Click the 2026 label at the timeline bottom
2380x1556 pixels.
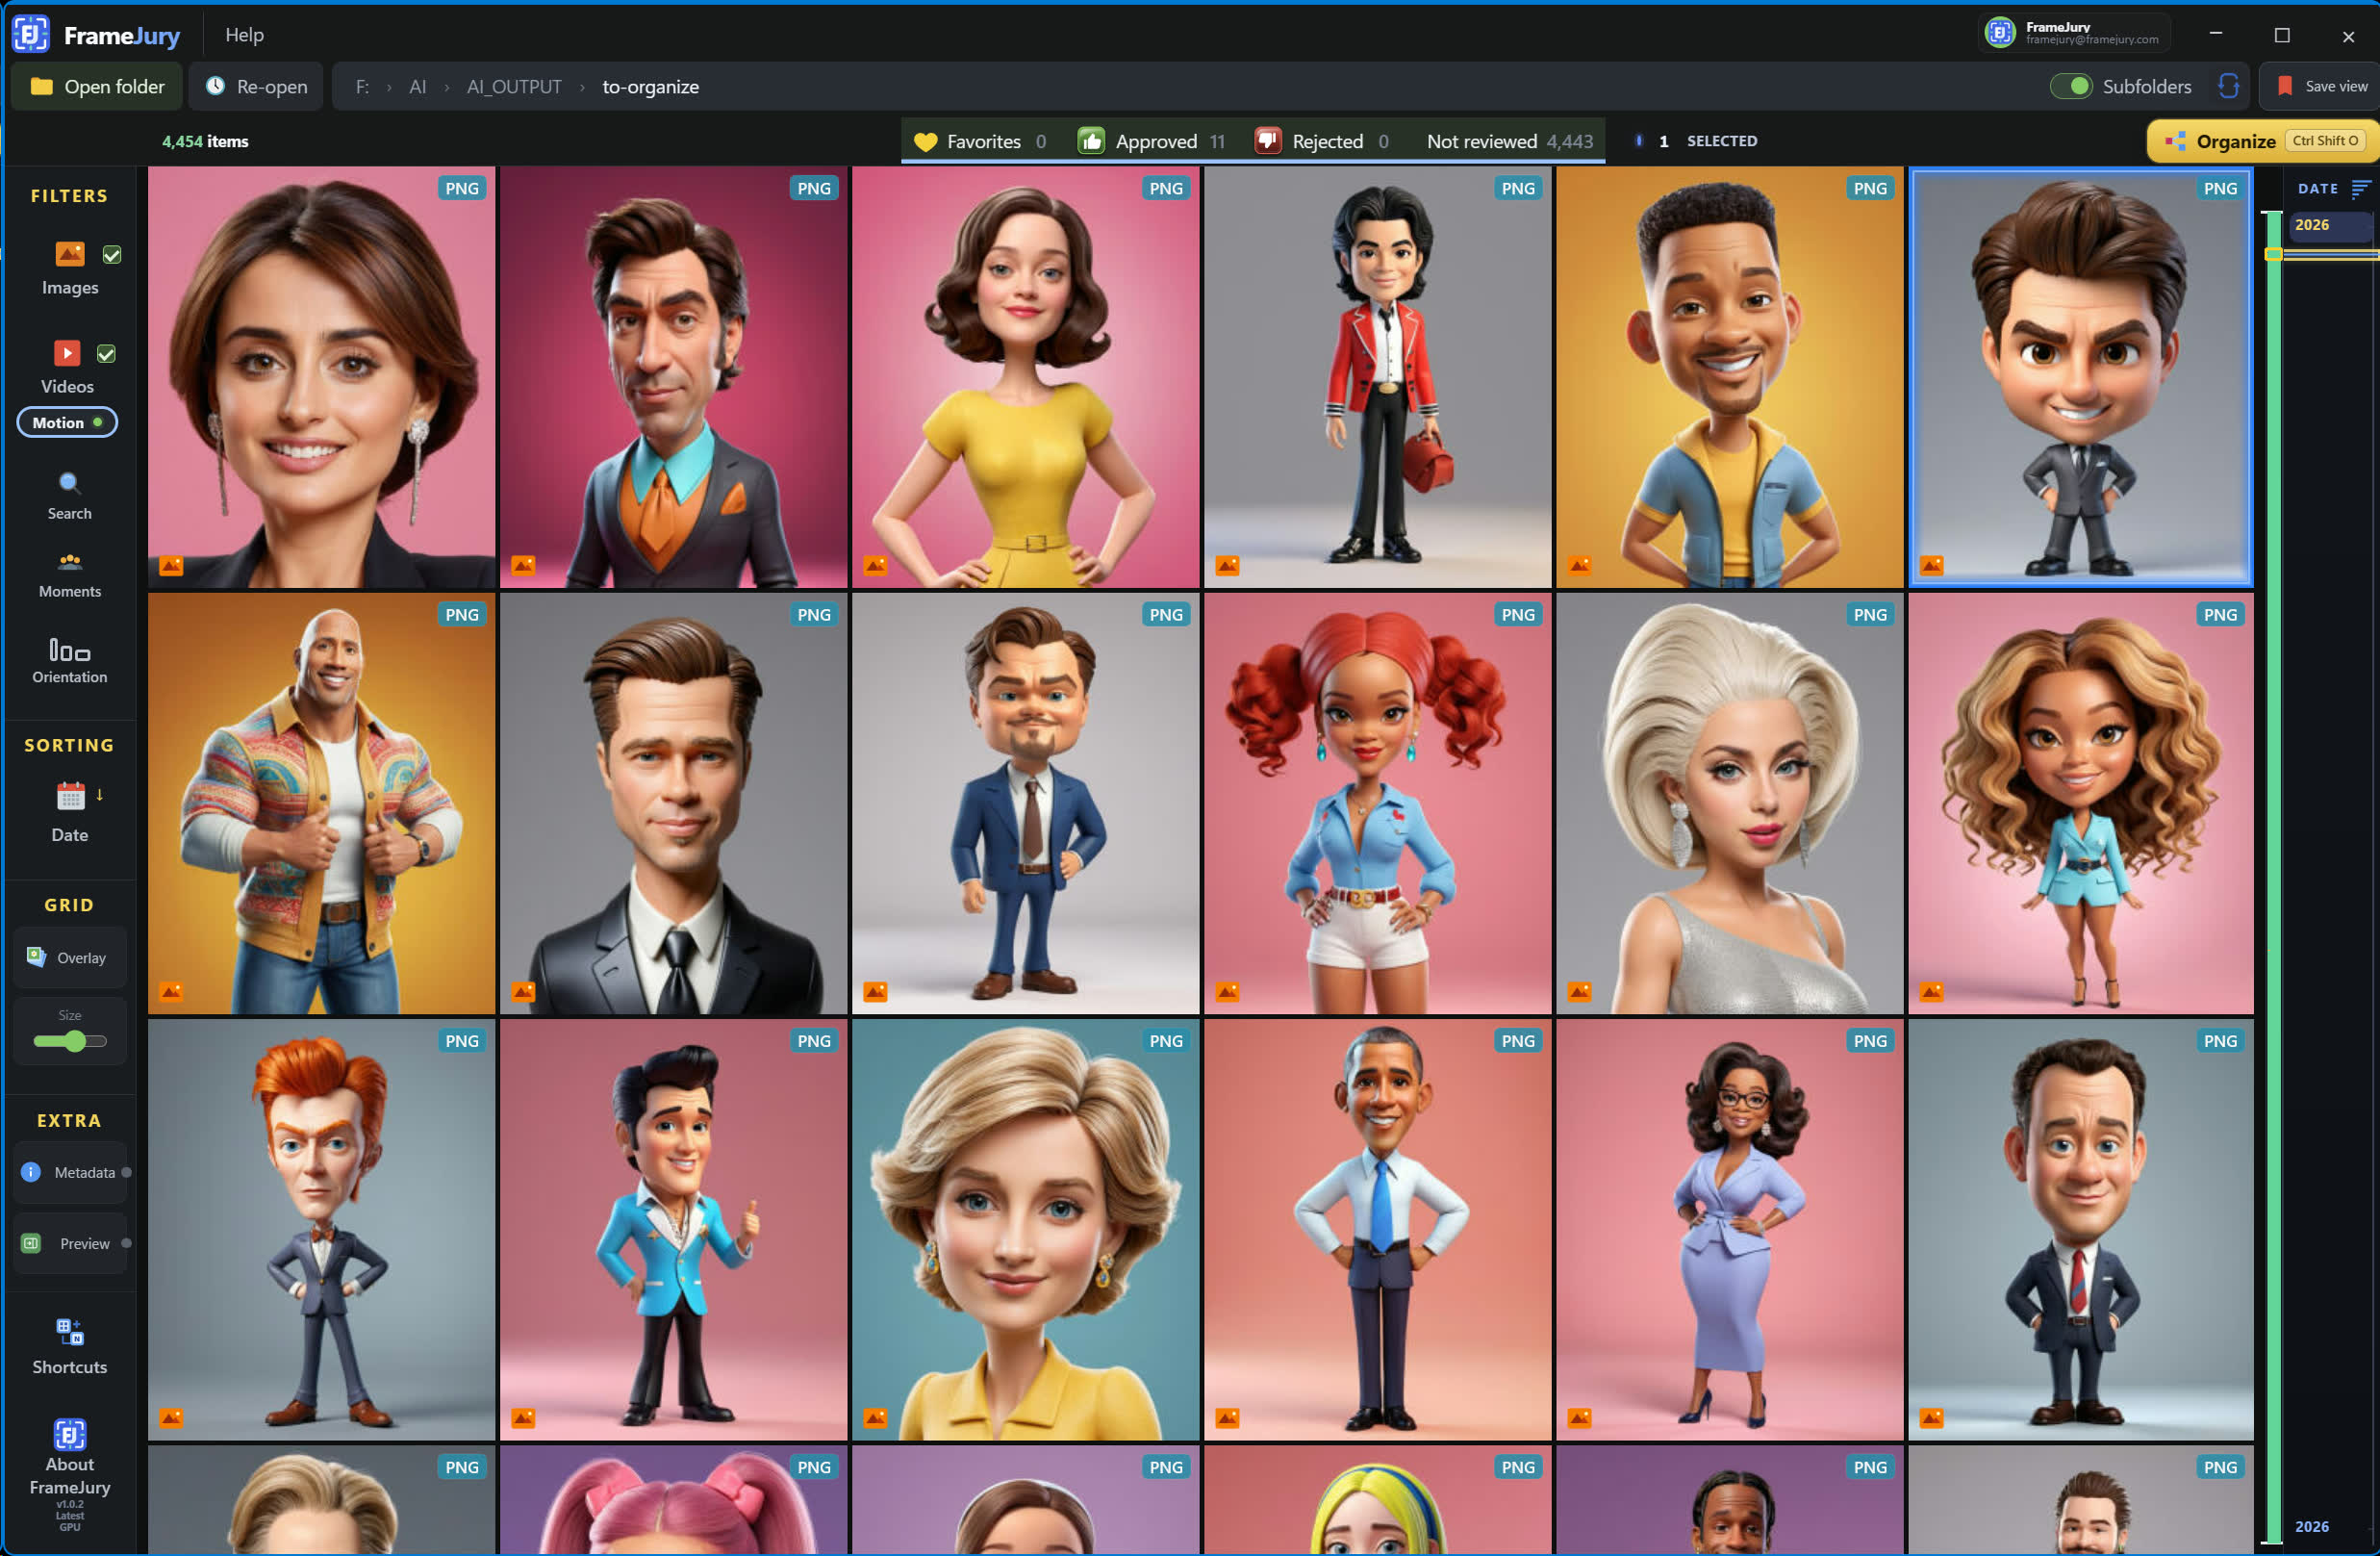[x=2312, y=1527]
